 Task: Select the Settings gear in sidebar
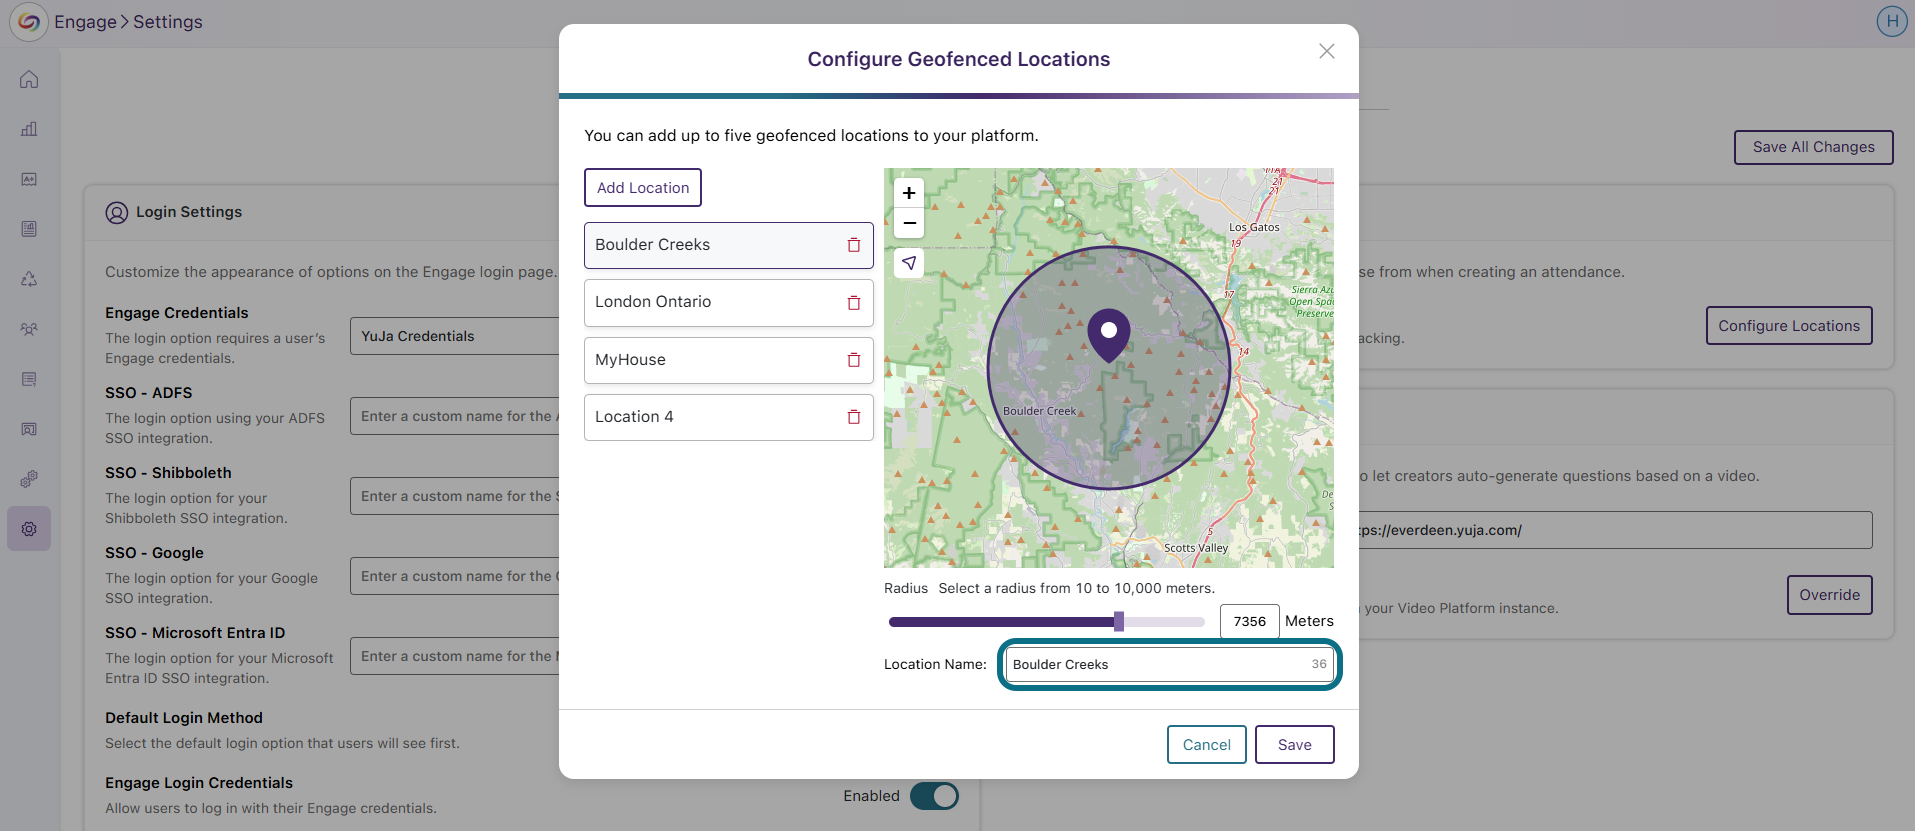(x=29, y=529)
